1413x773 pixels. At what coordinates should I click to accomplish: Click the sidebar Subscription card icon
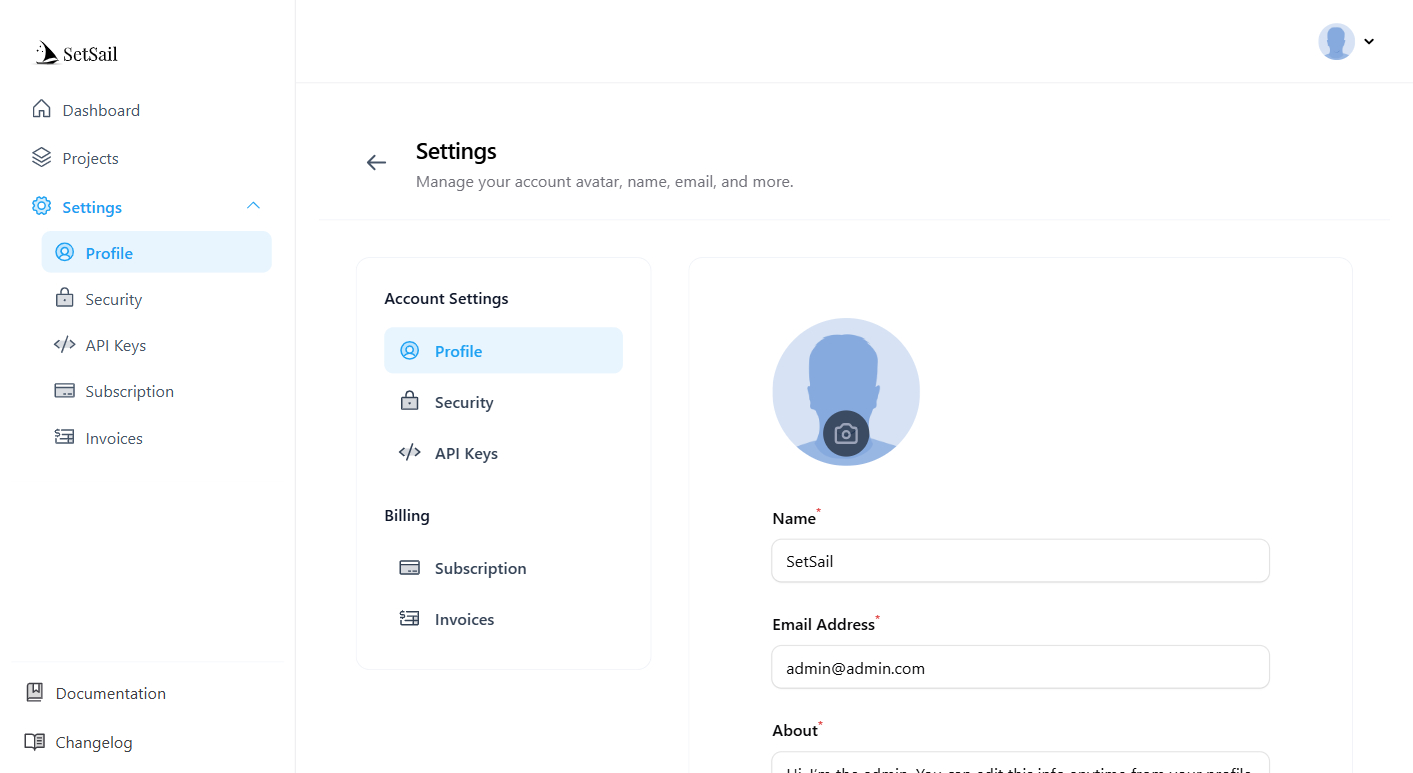coord(65,391)
